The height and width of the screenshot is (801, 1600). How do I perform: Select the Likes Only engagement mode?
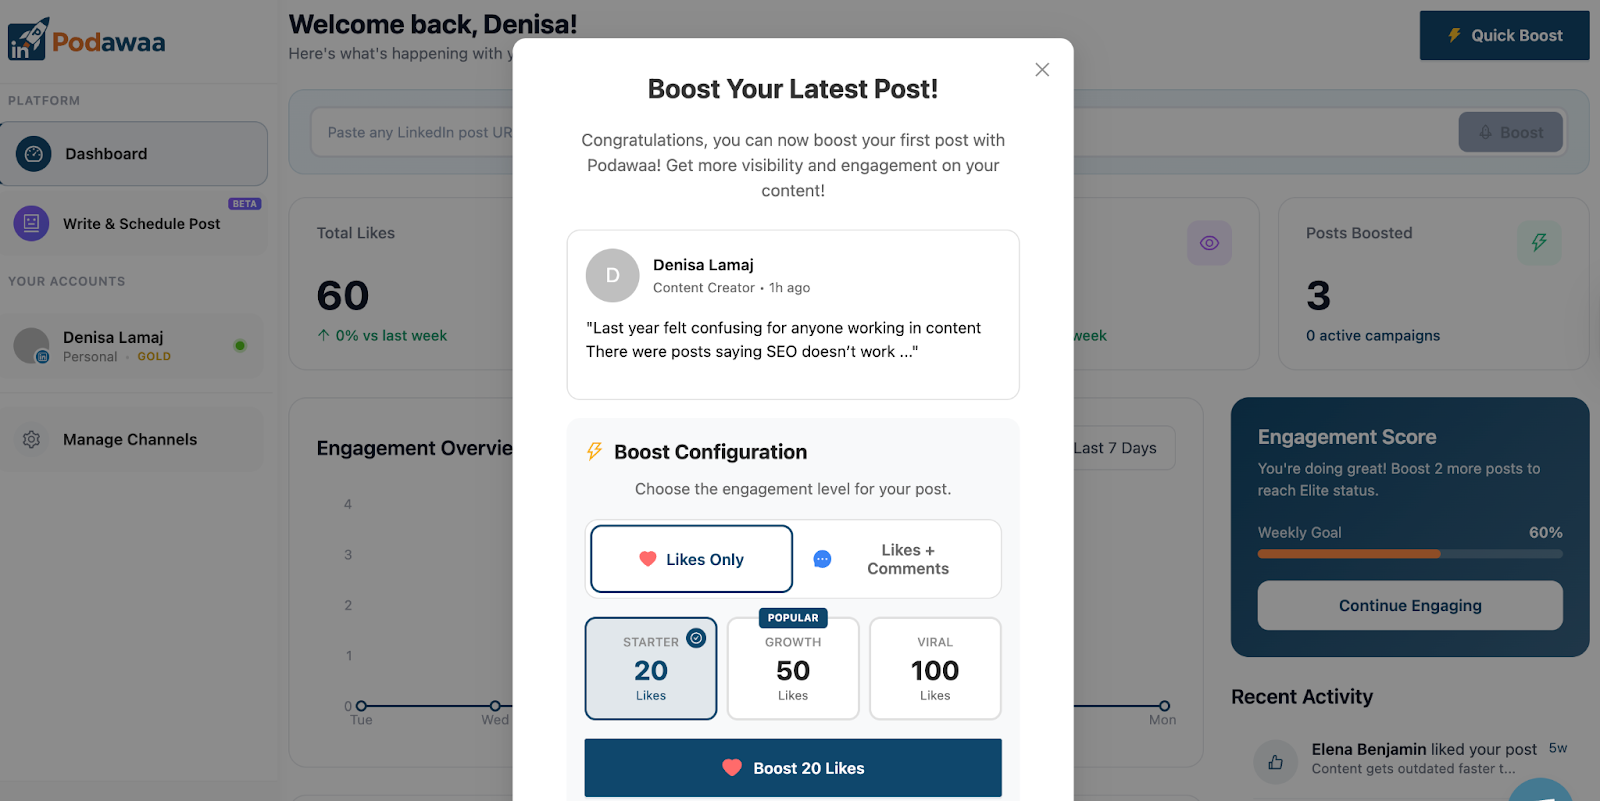coord(690,559)
